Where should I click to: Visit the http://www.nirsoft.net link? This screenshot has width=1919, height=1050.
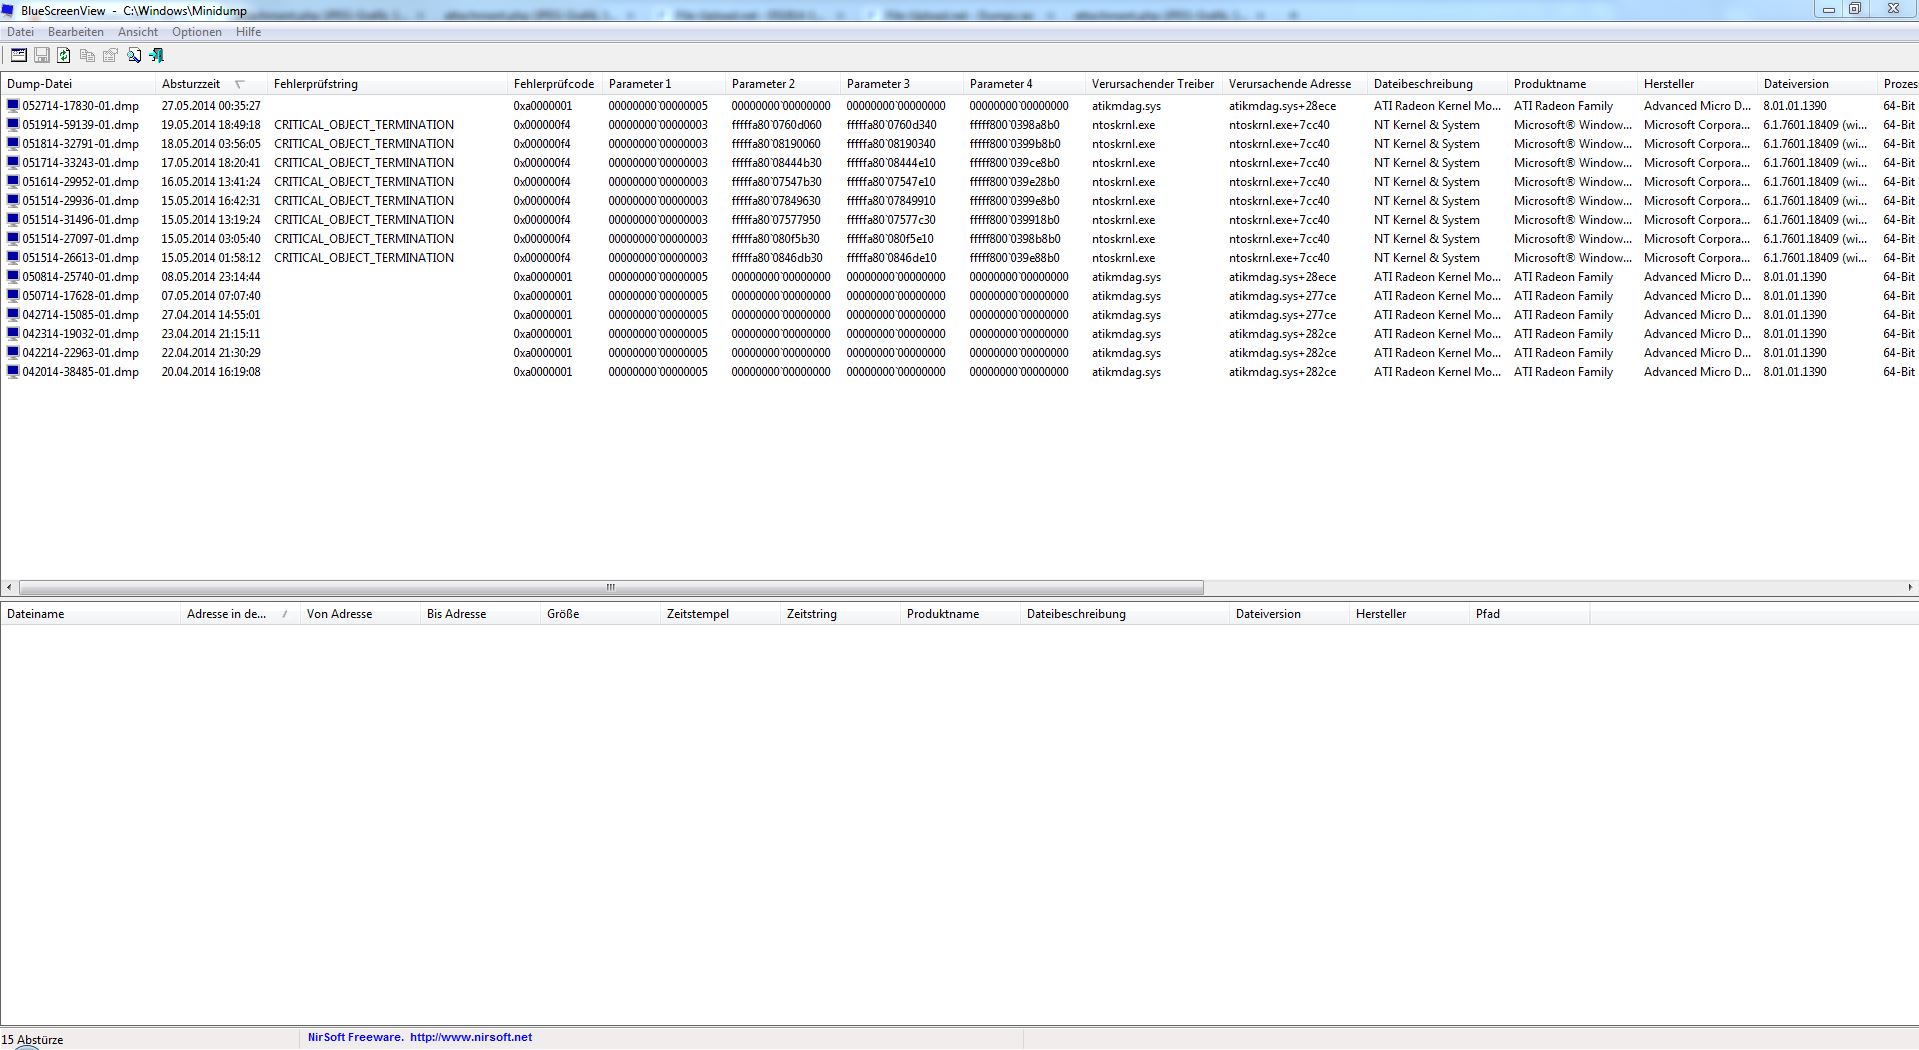[471, 1037]
